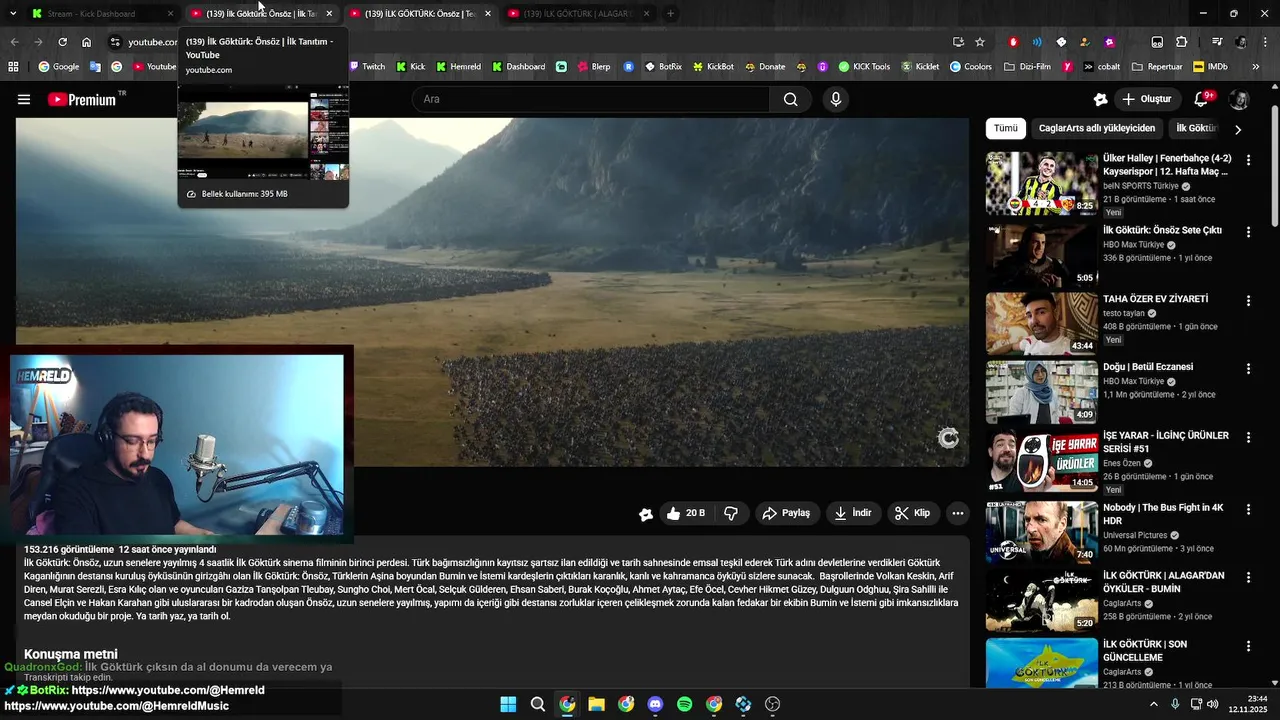Open options for Nobody Bus Fight video
This screenshot has height=720, width=1280.
1248,509
